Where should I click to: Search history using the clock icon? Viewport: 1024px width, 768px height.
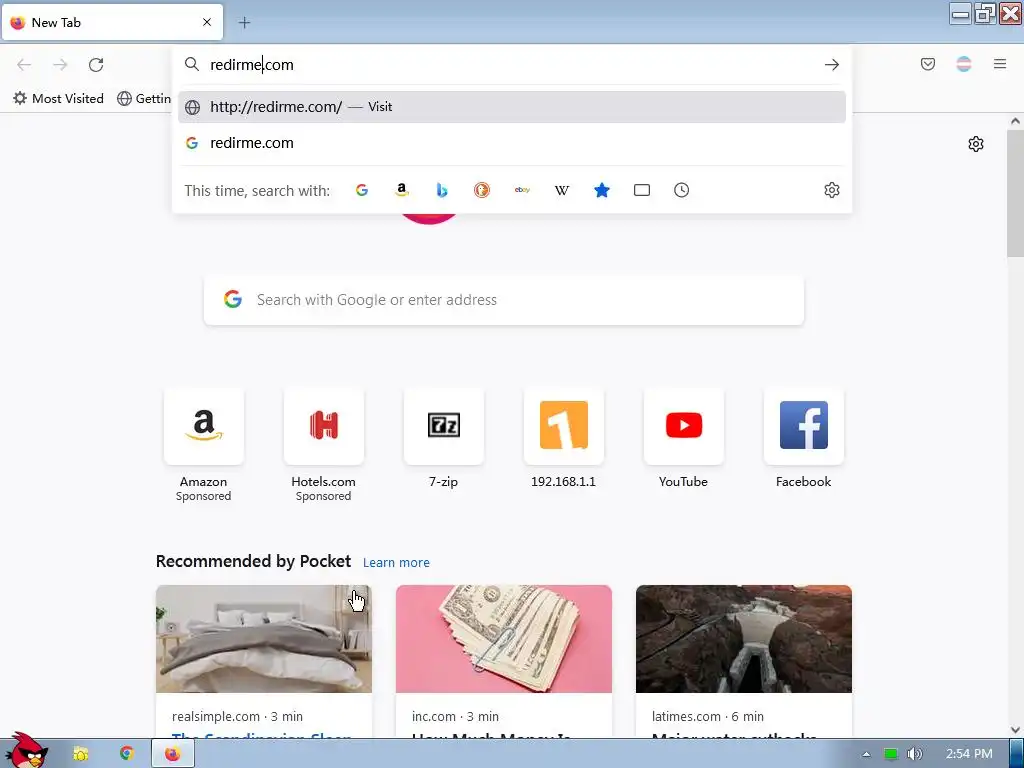pyautogui.click(x=681, y=190)
